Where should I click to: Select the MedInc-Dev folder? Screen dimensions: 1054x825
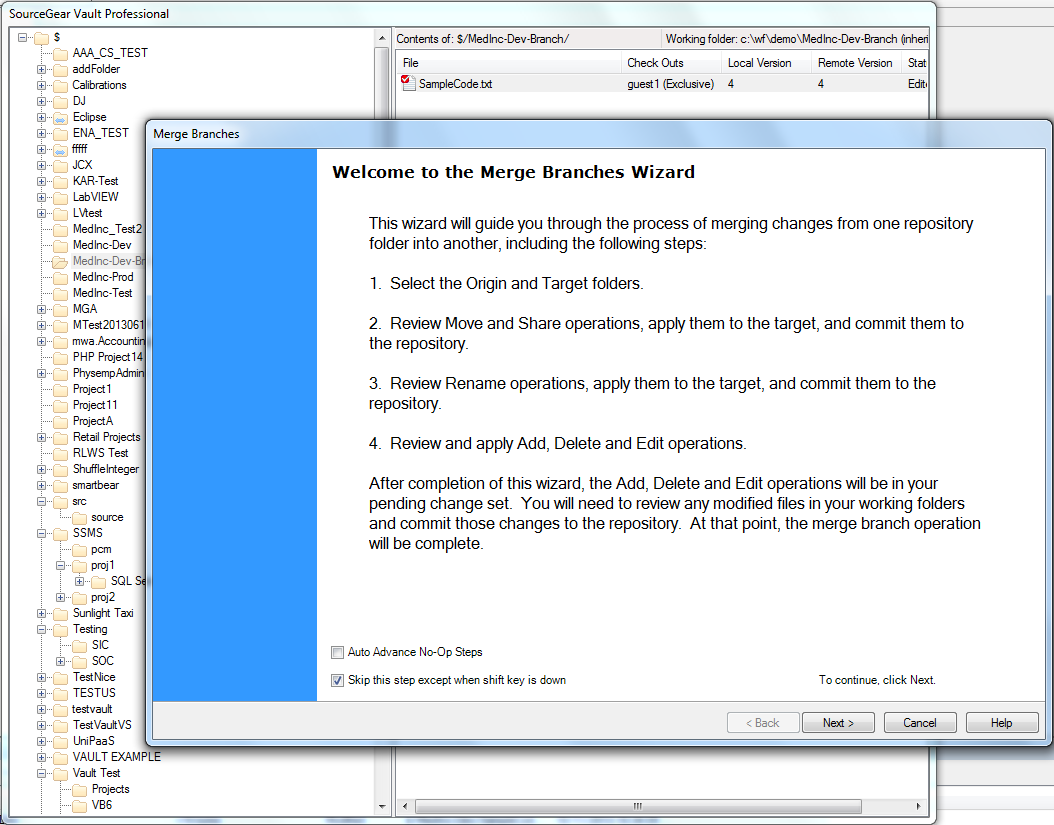point(102,245)
